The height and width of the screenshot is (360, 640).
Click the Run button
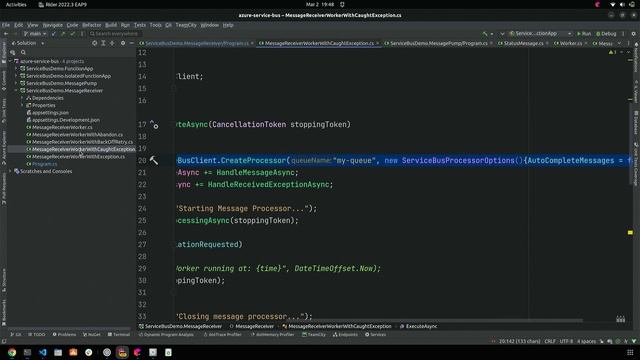click(x=584, y=34)
